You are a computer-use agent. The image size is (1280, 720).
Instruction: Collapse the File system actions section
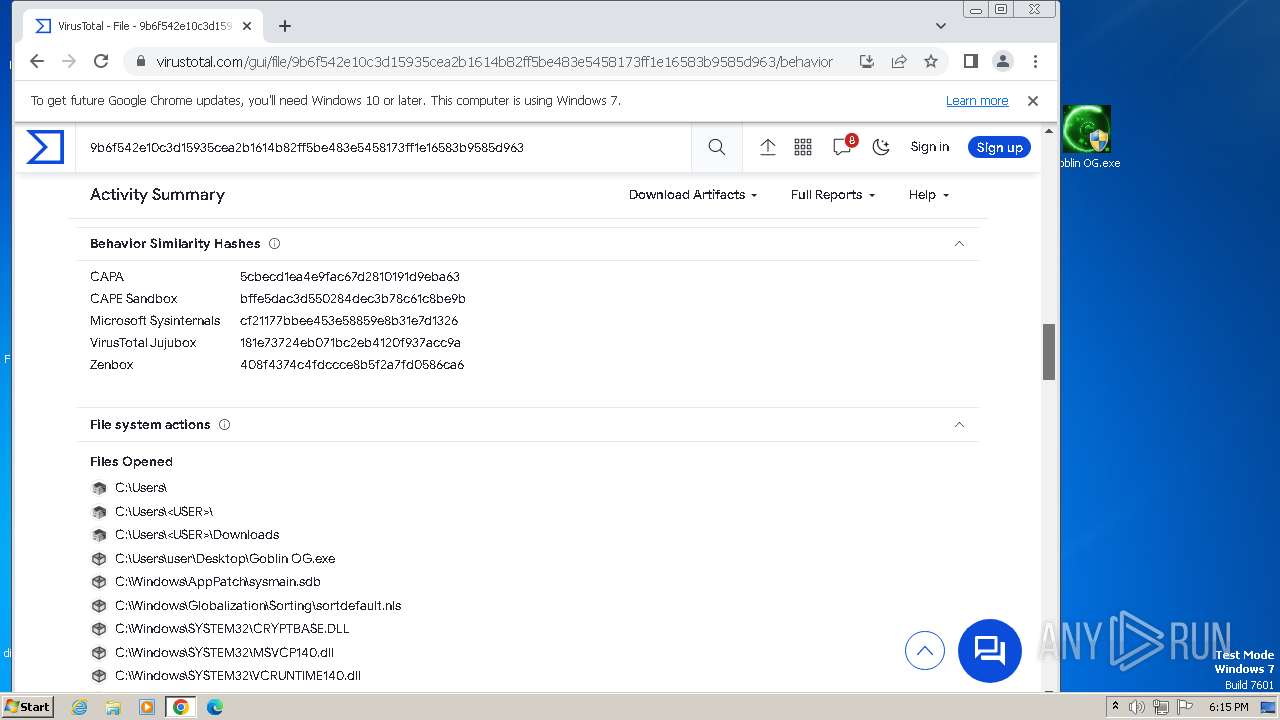959,424
